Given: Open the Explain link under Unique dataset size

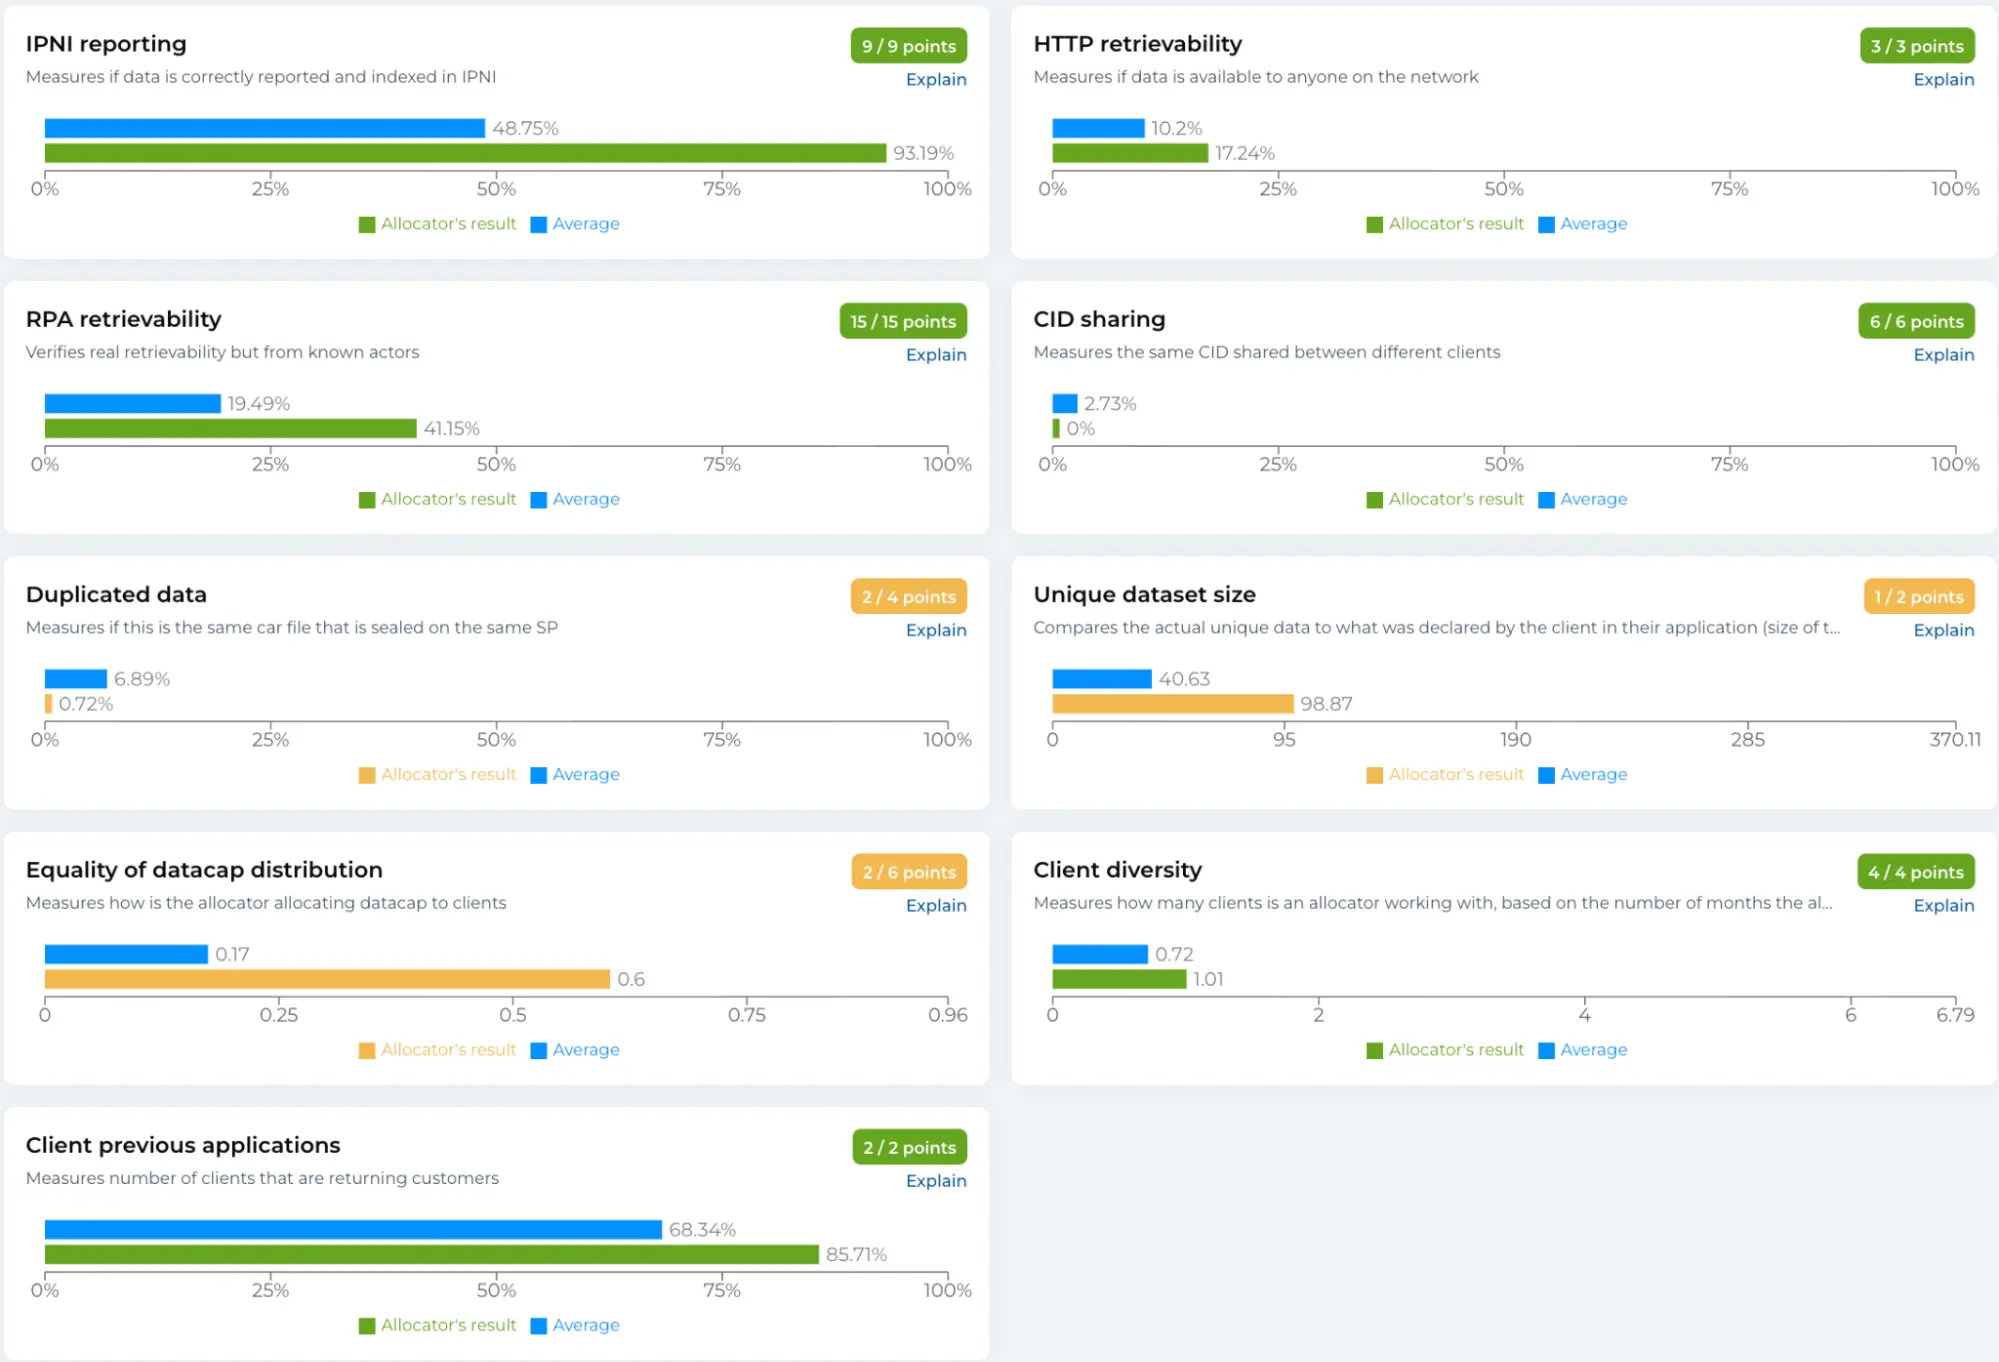Looking at the screenshot, I should pyautogui.click(x=1943, y=630).
